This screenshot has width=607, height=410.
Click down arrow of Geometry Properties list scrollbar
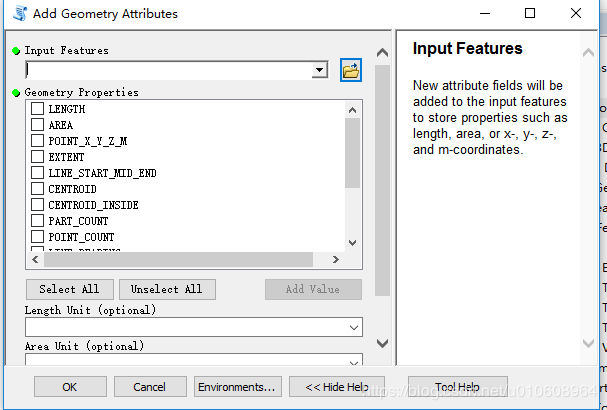[x=352, y=243]
